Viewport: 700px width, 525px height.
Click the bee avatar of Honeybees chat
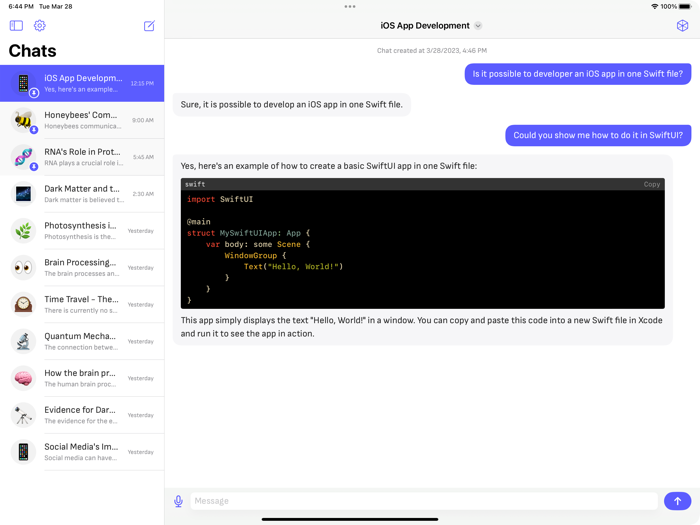click(x=23, y=120)
